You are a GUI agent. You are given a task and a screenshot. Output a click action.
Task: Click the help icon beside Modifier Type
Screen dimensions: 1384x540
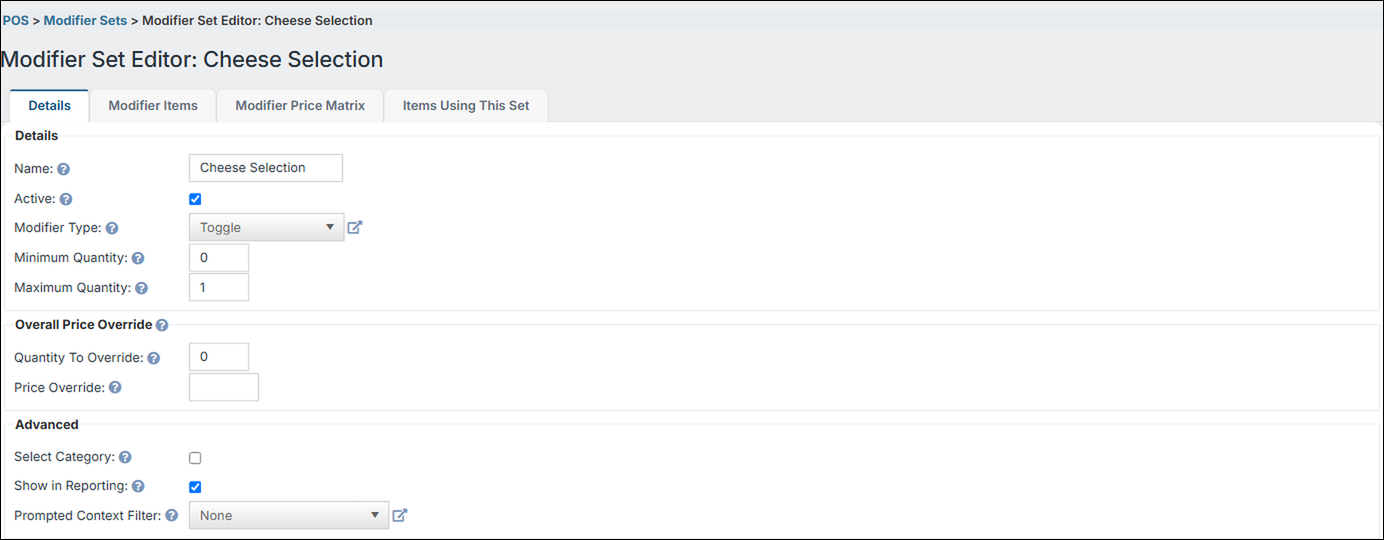(112, 228)
